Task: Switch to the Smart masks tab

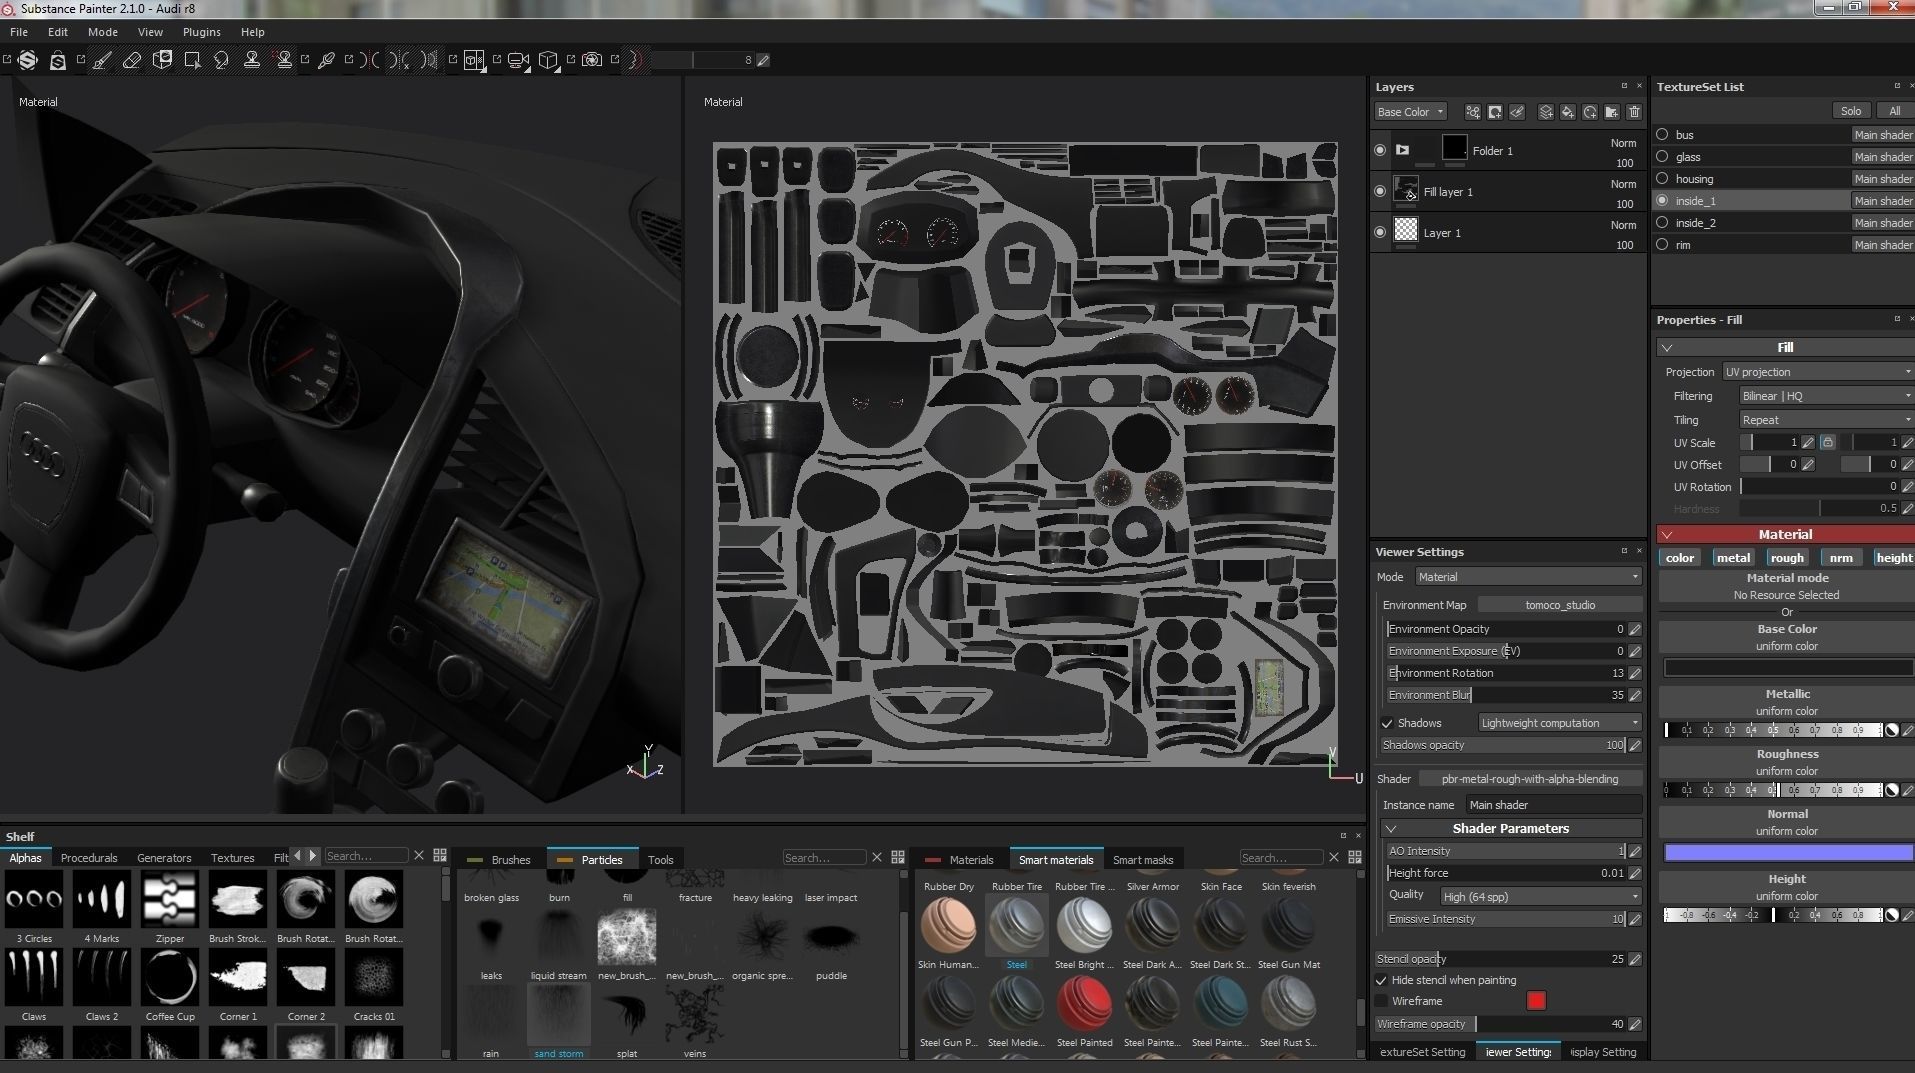Action: click(x=1142, y=860)
